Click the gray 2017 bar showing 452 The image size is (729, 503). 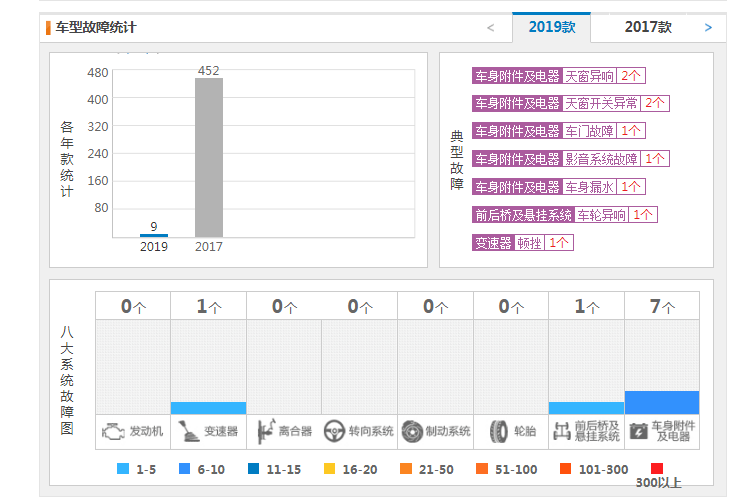[209, 158]
